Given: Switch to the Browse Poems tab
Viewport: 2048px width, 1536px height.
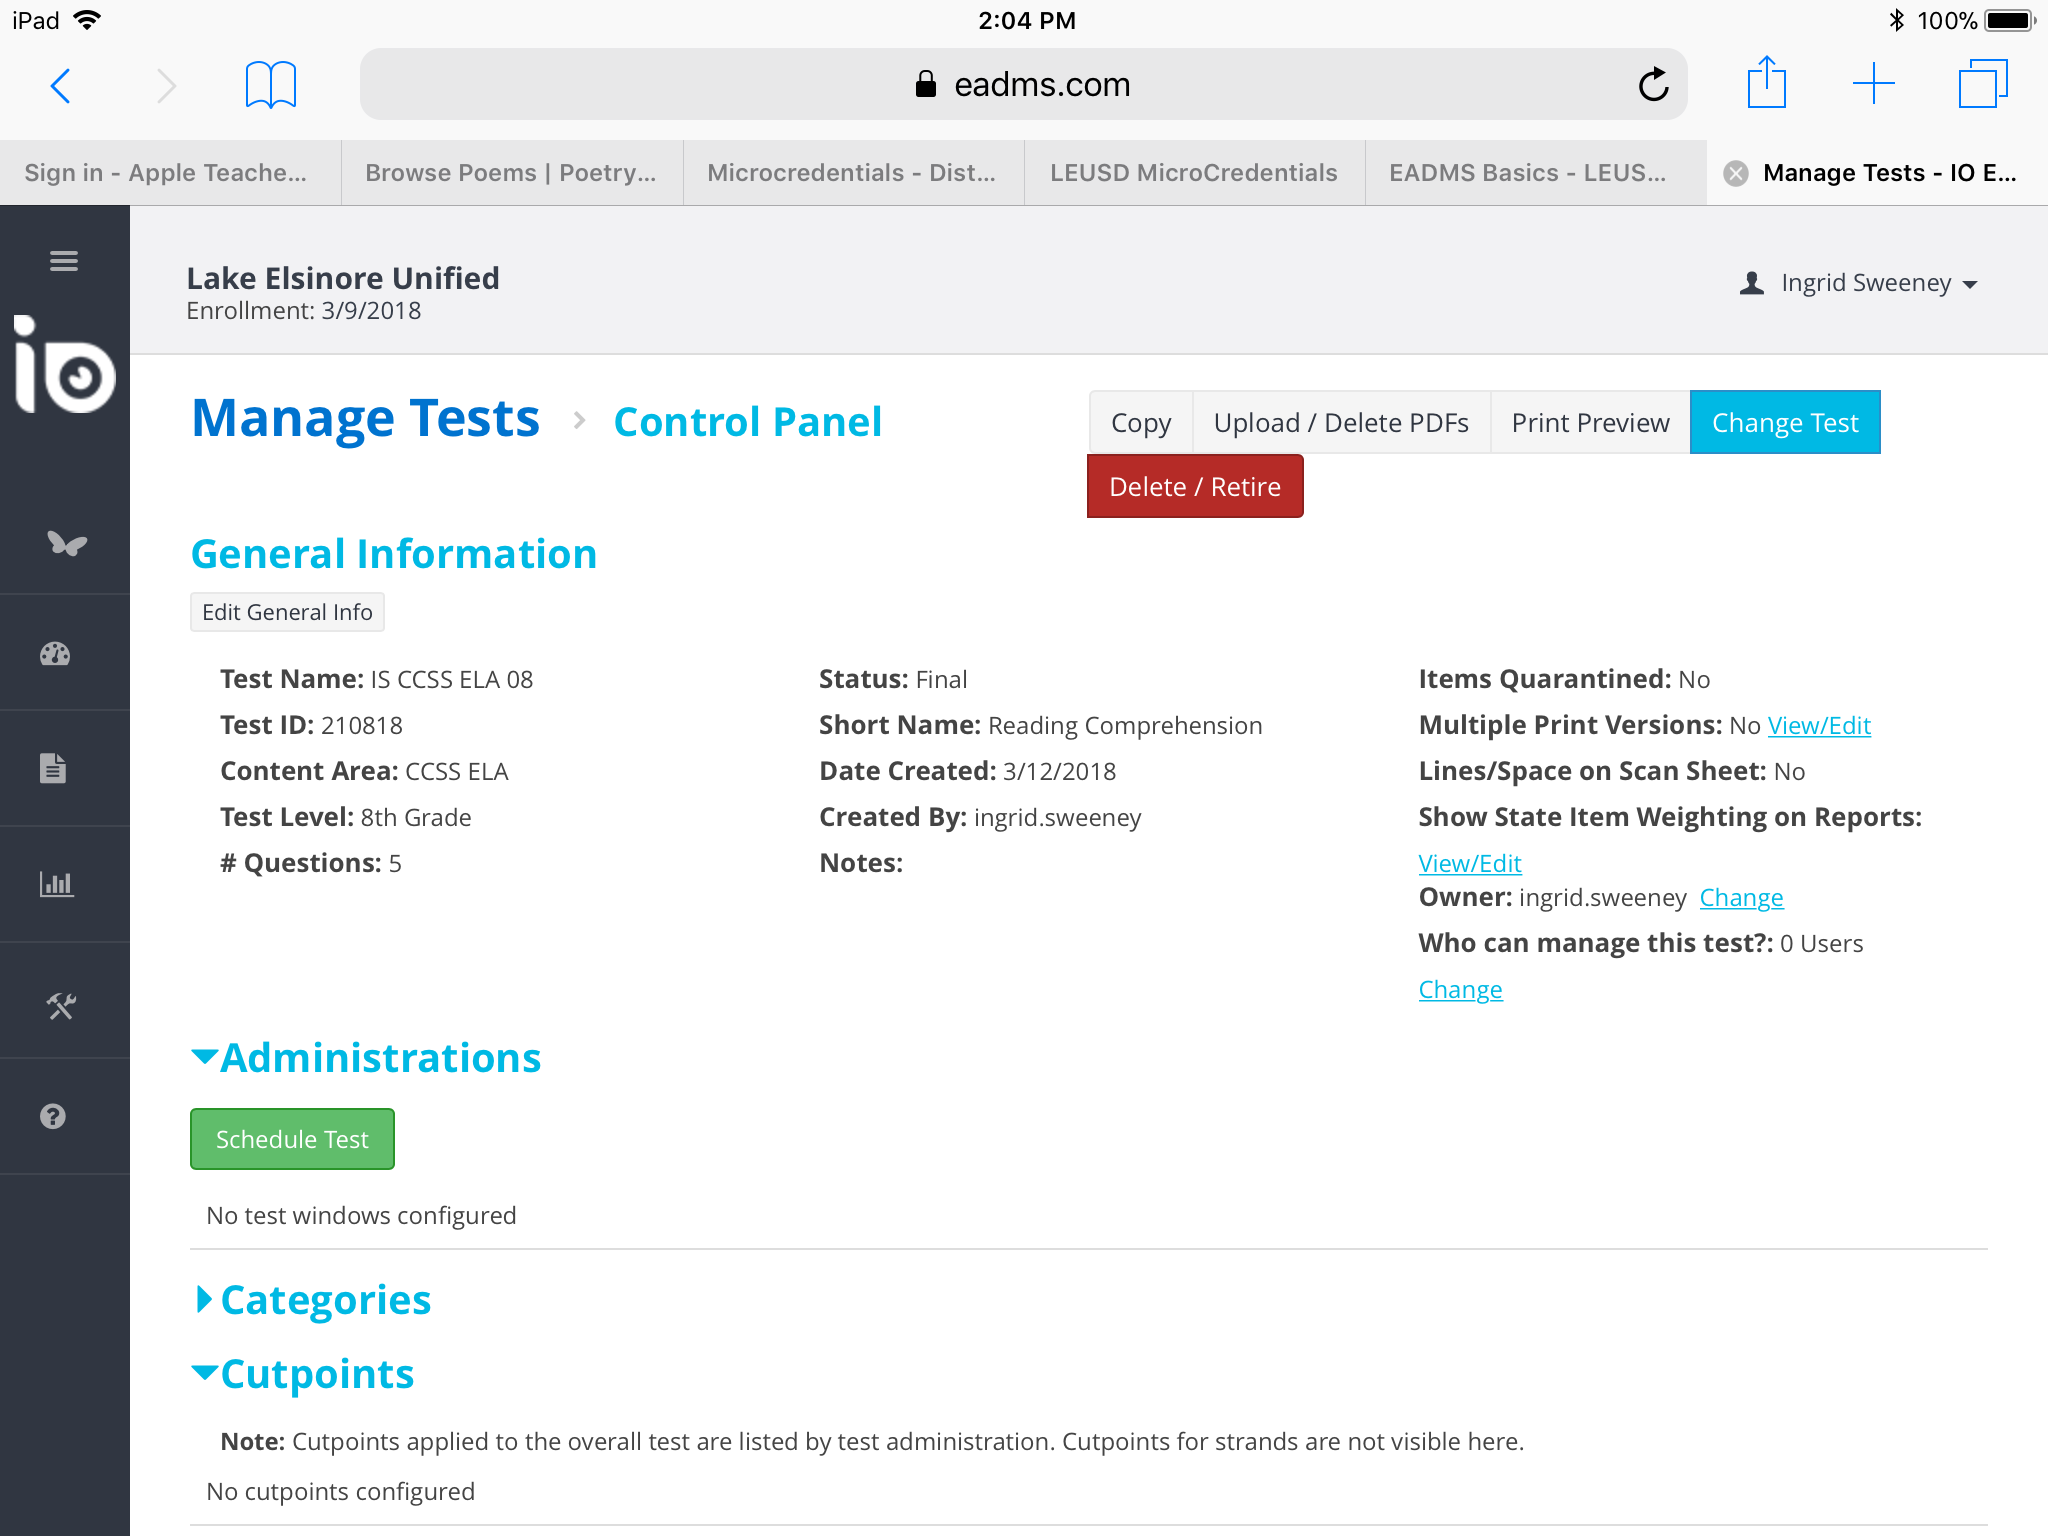Looking at the screenshot, I should [511, 173].
